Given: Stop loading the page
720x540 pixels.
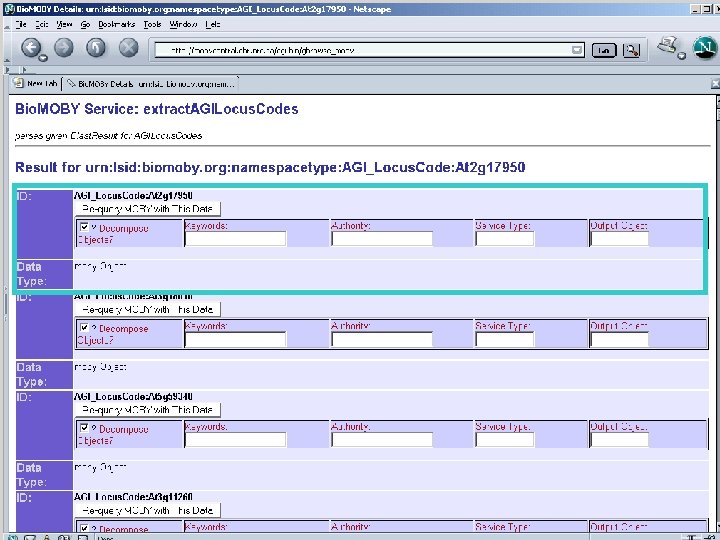Looking at the screenshot, I should pyautogui.click(x=129, y=47).
